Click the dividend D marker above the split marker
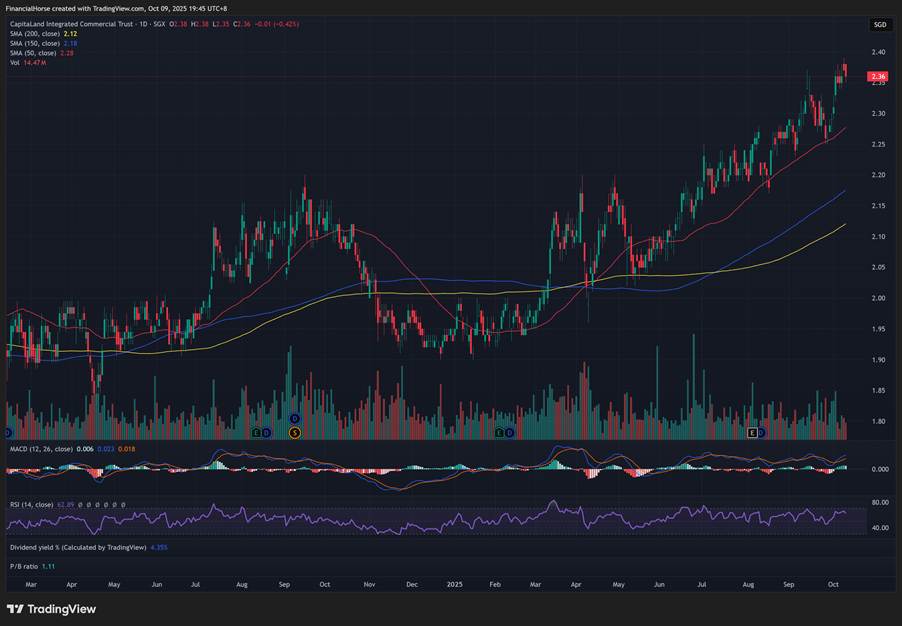Image resolution: width=902 pixels, height=626 pixels. 294,418
